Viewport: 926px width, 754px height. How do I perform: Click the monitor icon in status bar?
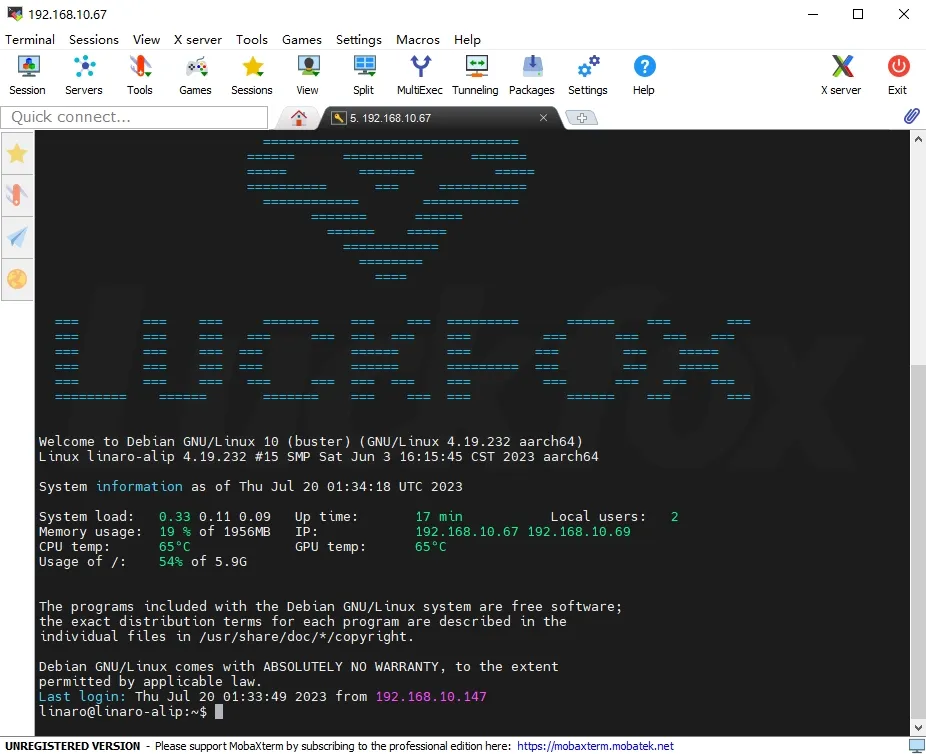[917, 746]
